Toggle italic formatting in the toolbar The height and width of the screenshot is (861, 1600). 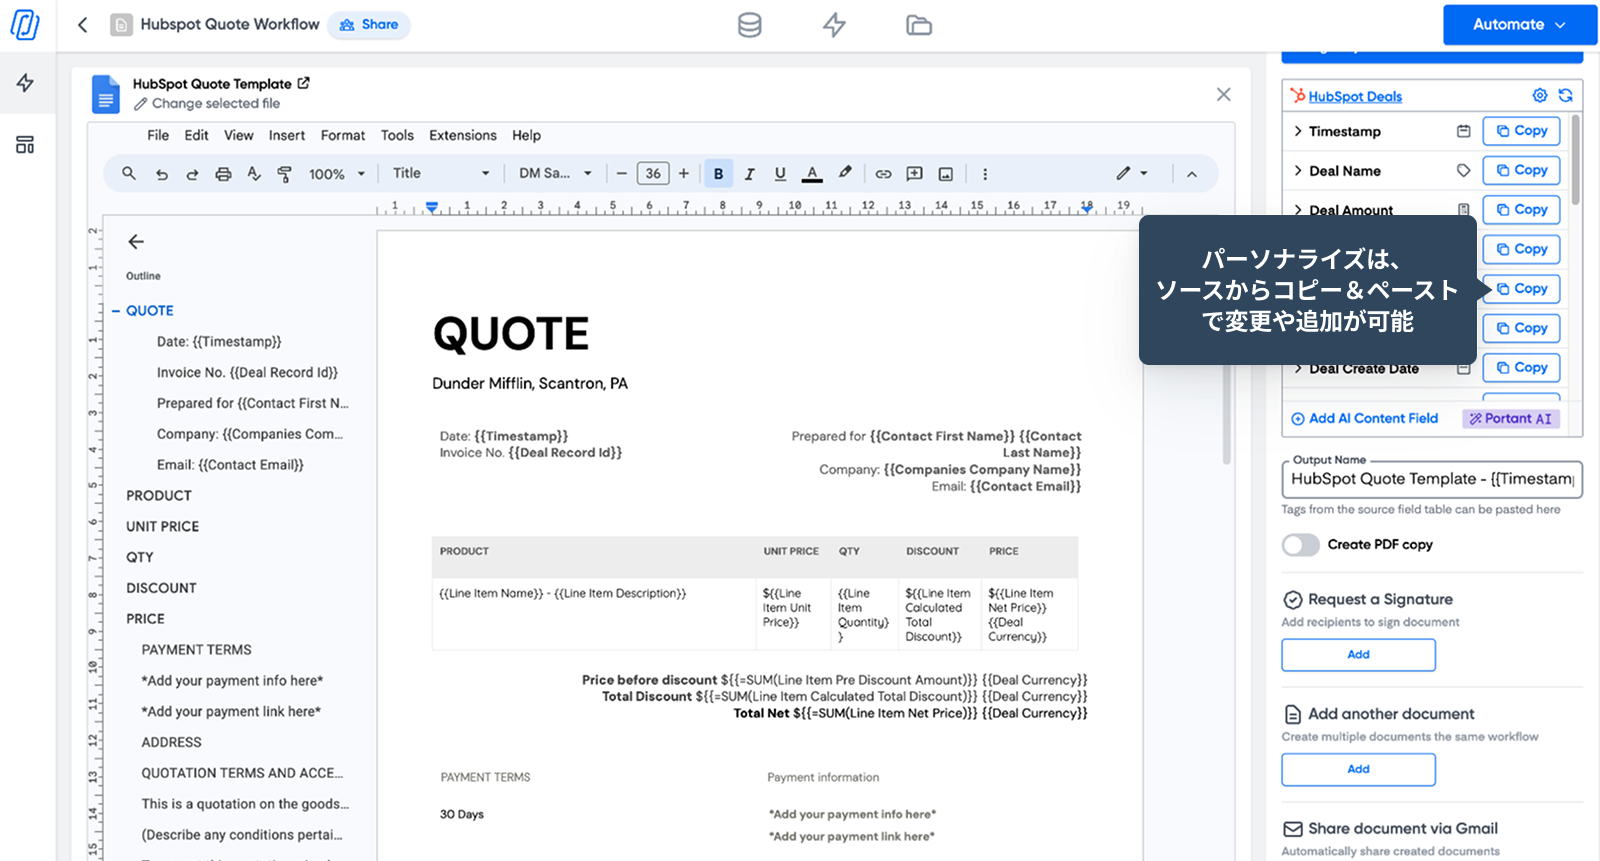(x=749, y=174)
